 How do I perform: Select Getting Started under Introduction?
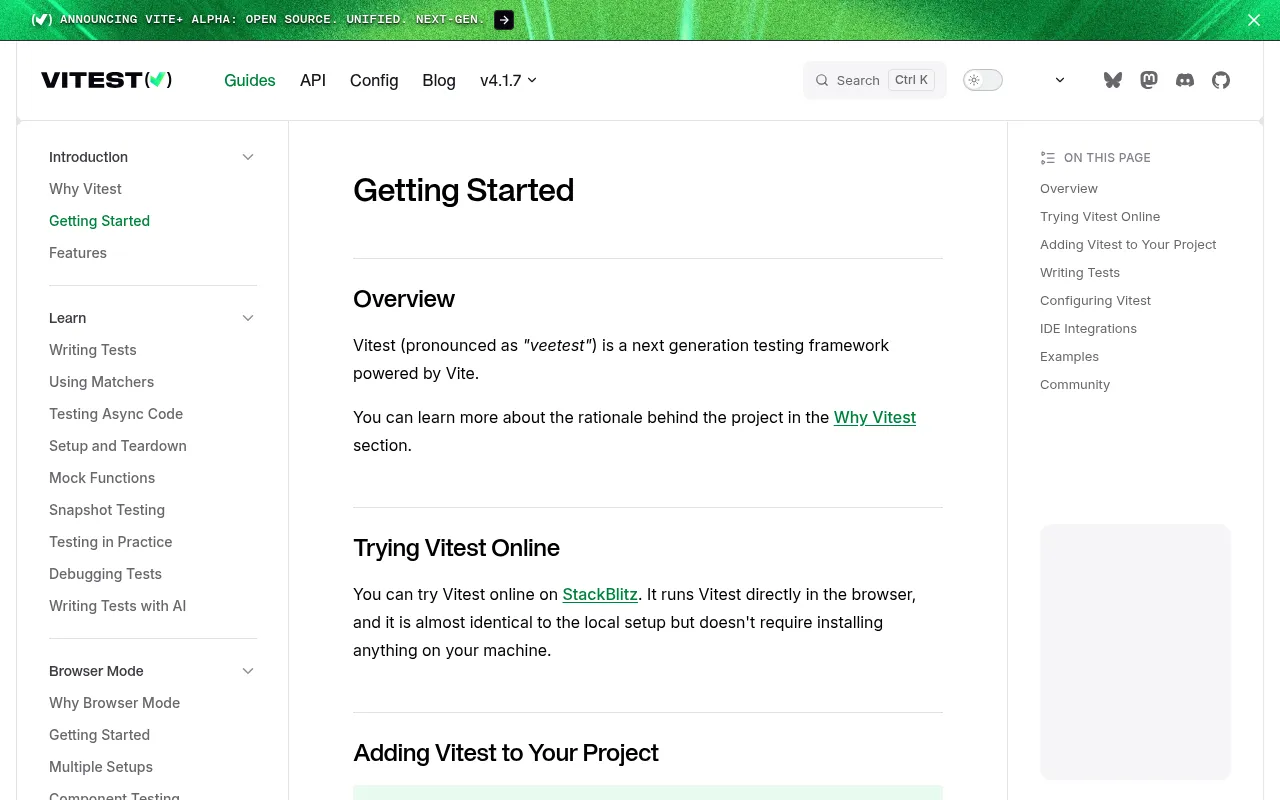[x=99, y=221]
